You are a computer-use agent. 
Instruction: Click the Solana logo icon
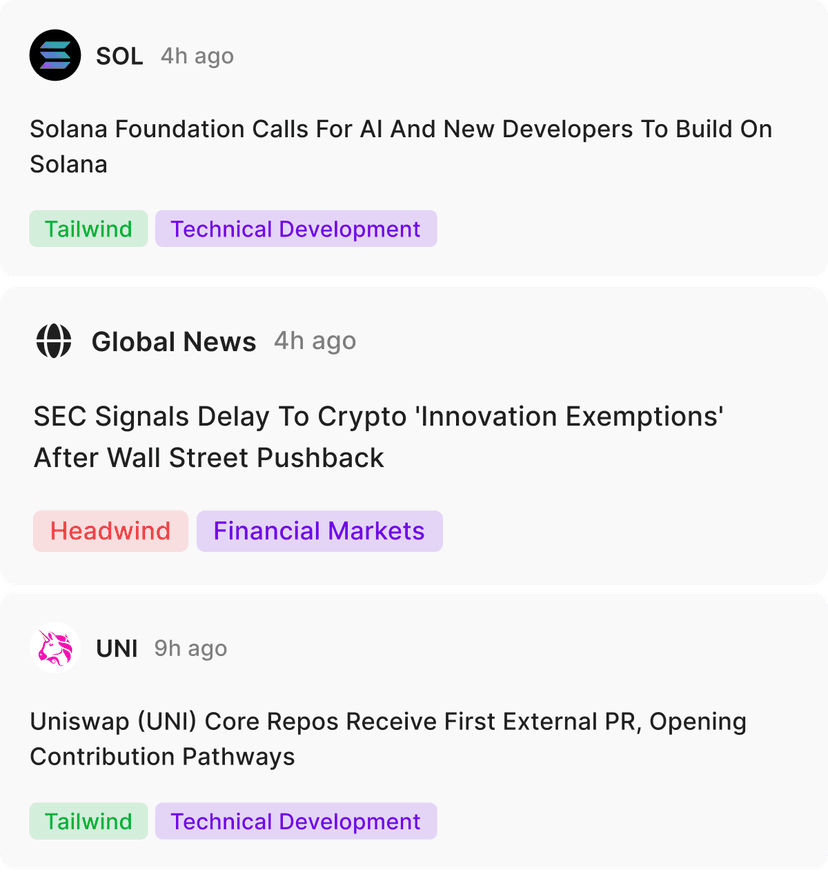55,55
